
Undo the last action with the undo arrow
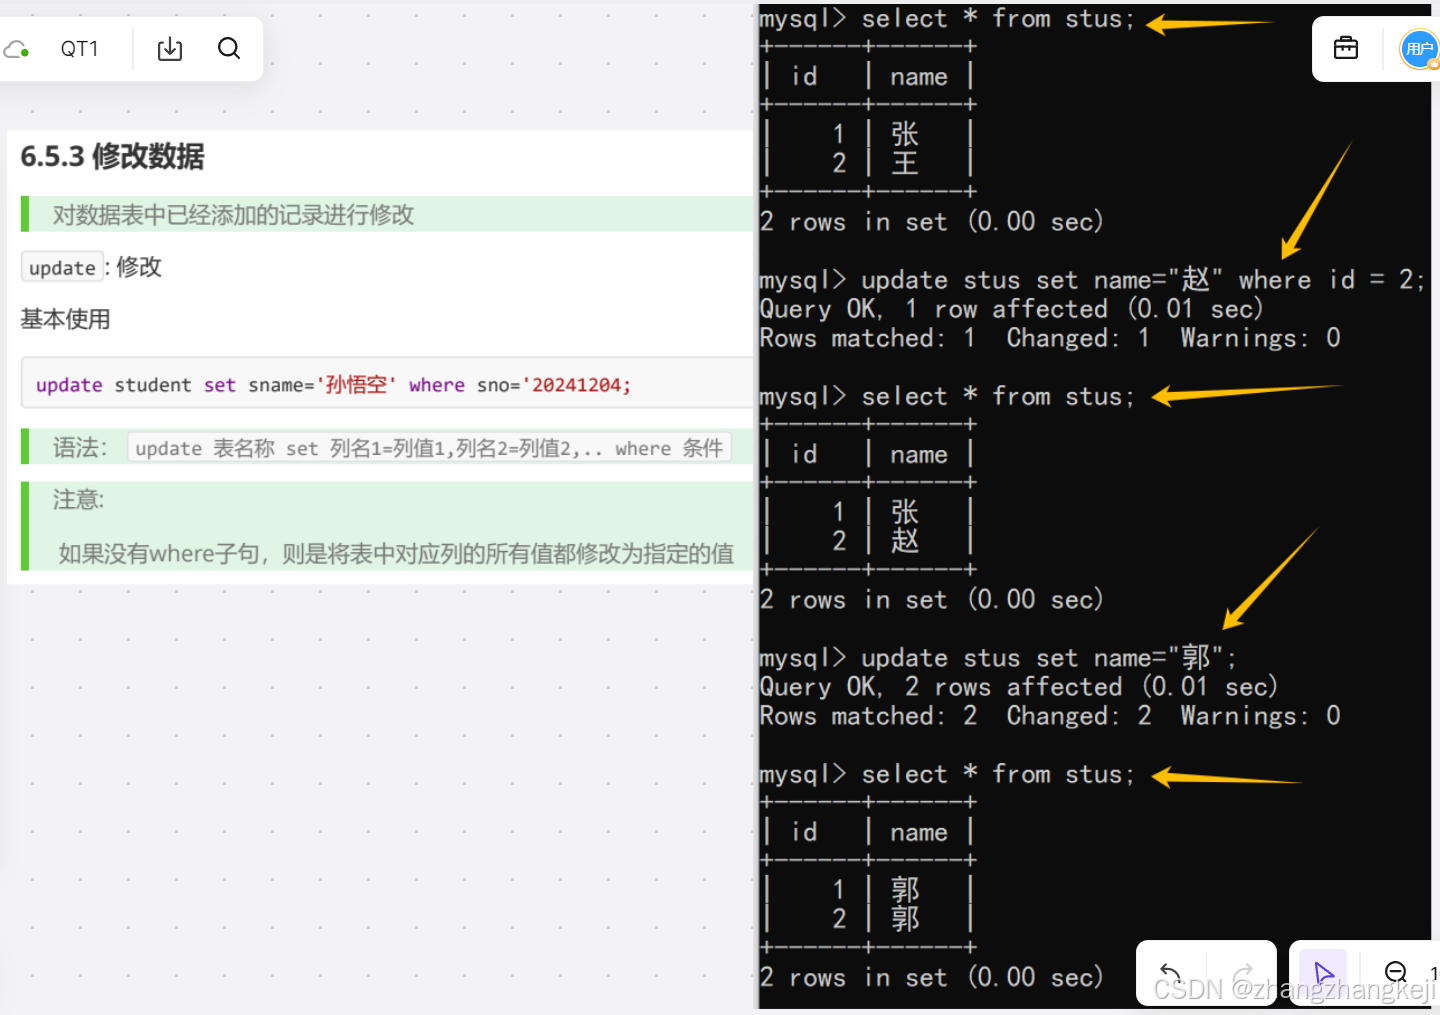(x=1170, y=972)
